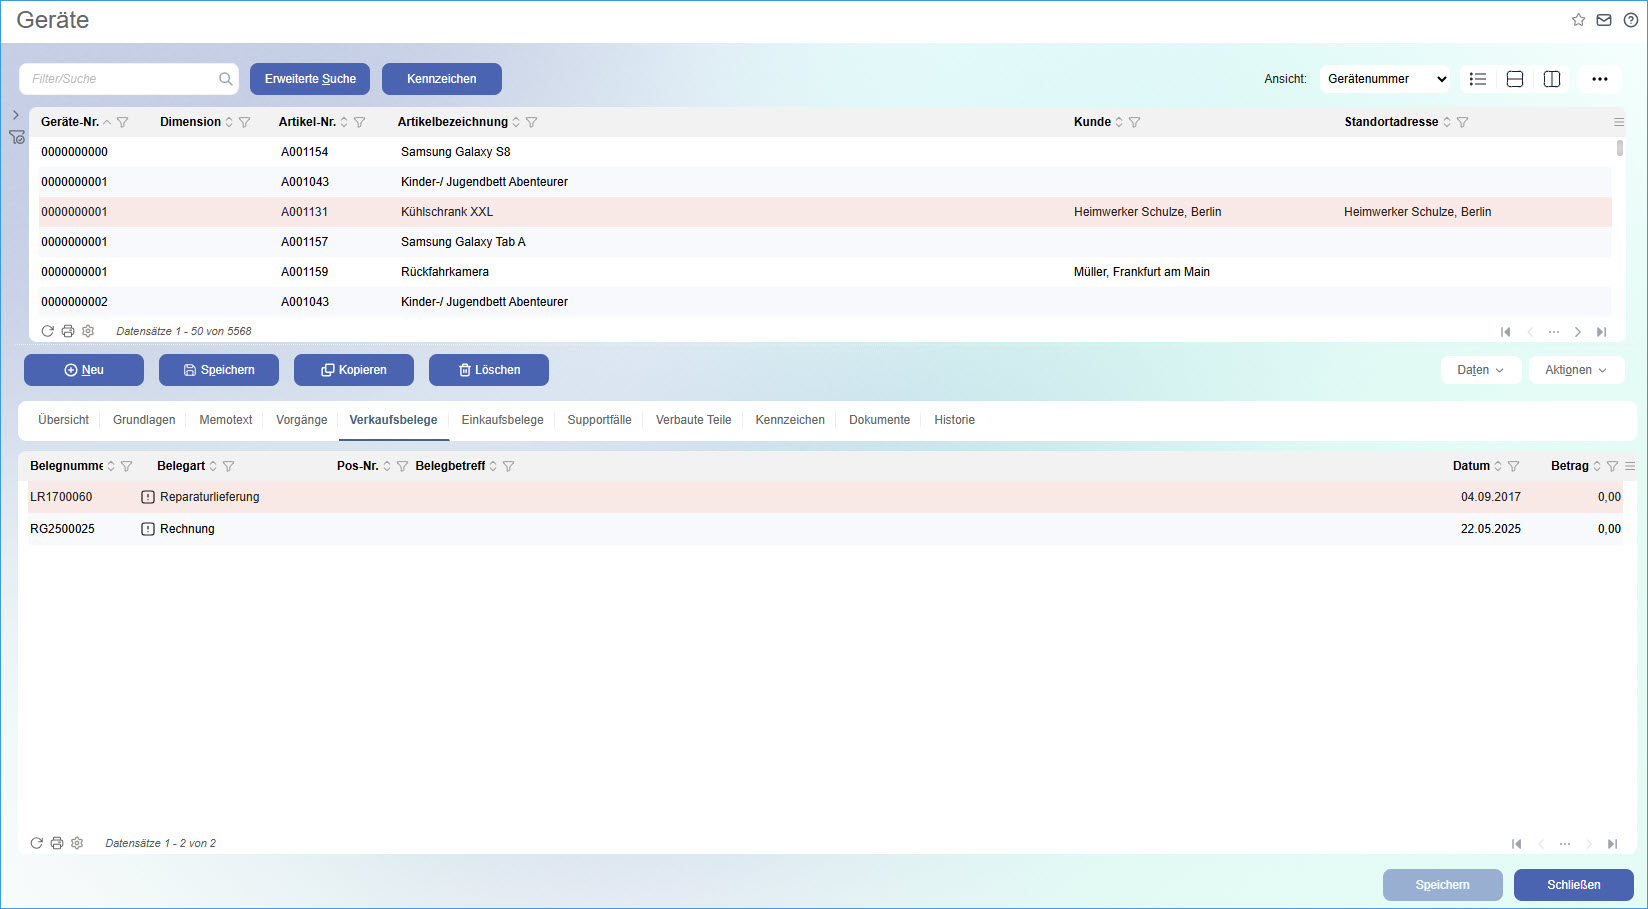Switch to the Einkaufsbelege tab
This screenshot has width=1648, height=909.
tap(502, 420)
